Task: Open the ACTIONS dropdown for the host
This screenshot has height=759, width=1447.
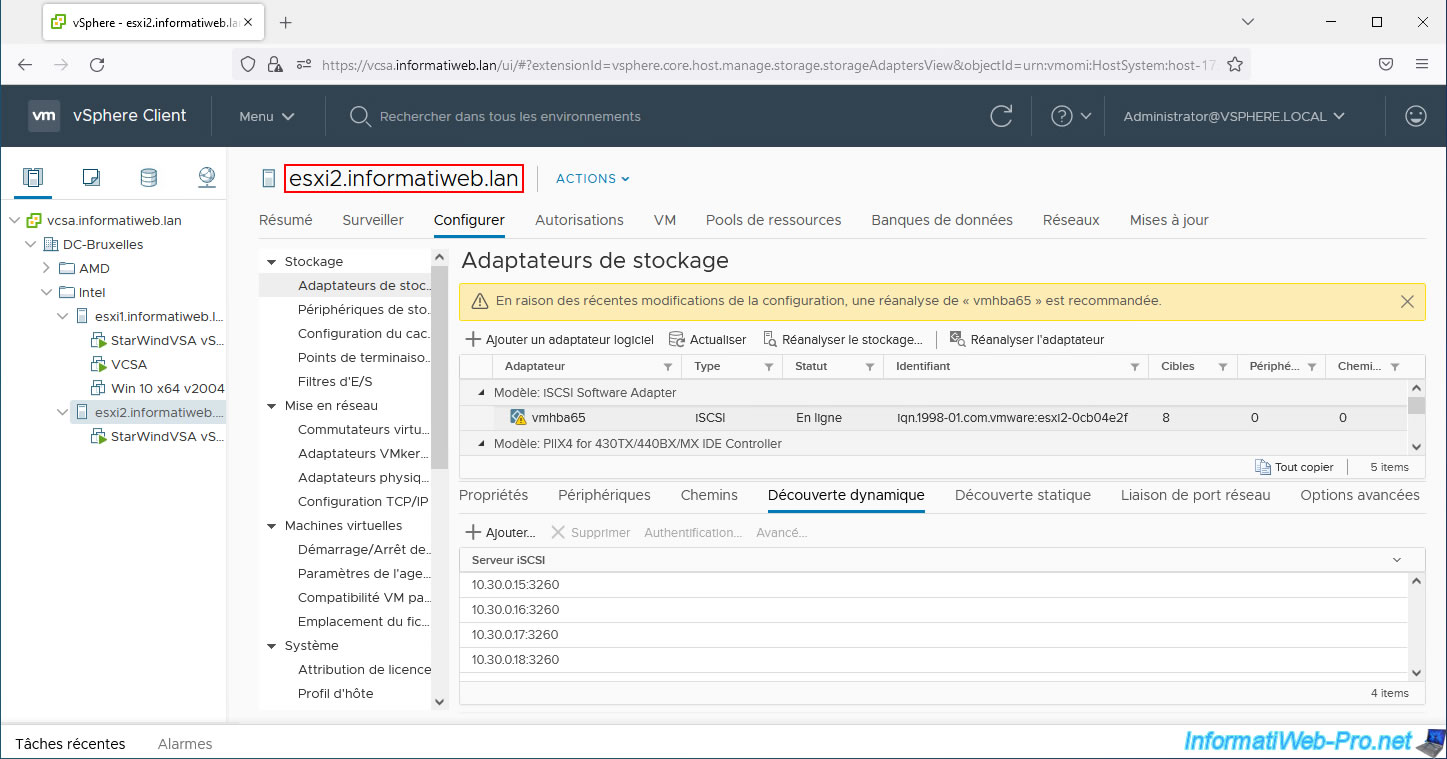Action: [592, 179]
